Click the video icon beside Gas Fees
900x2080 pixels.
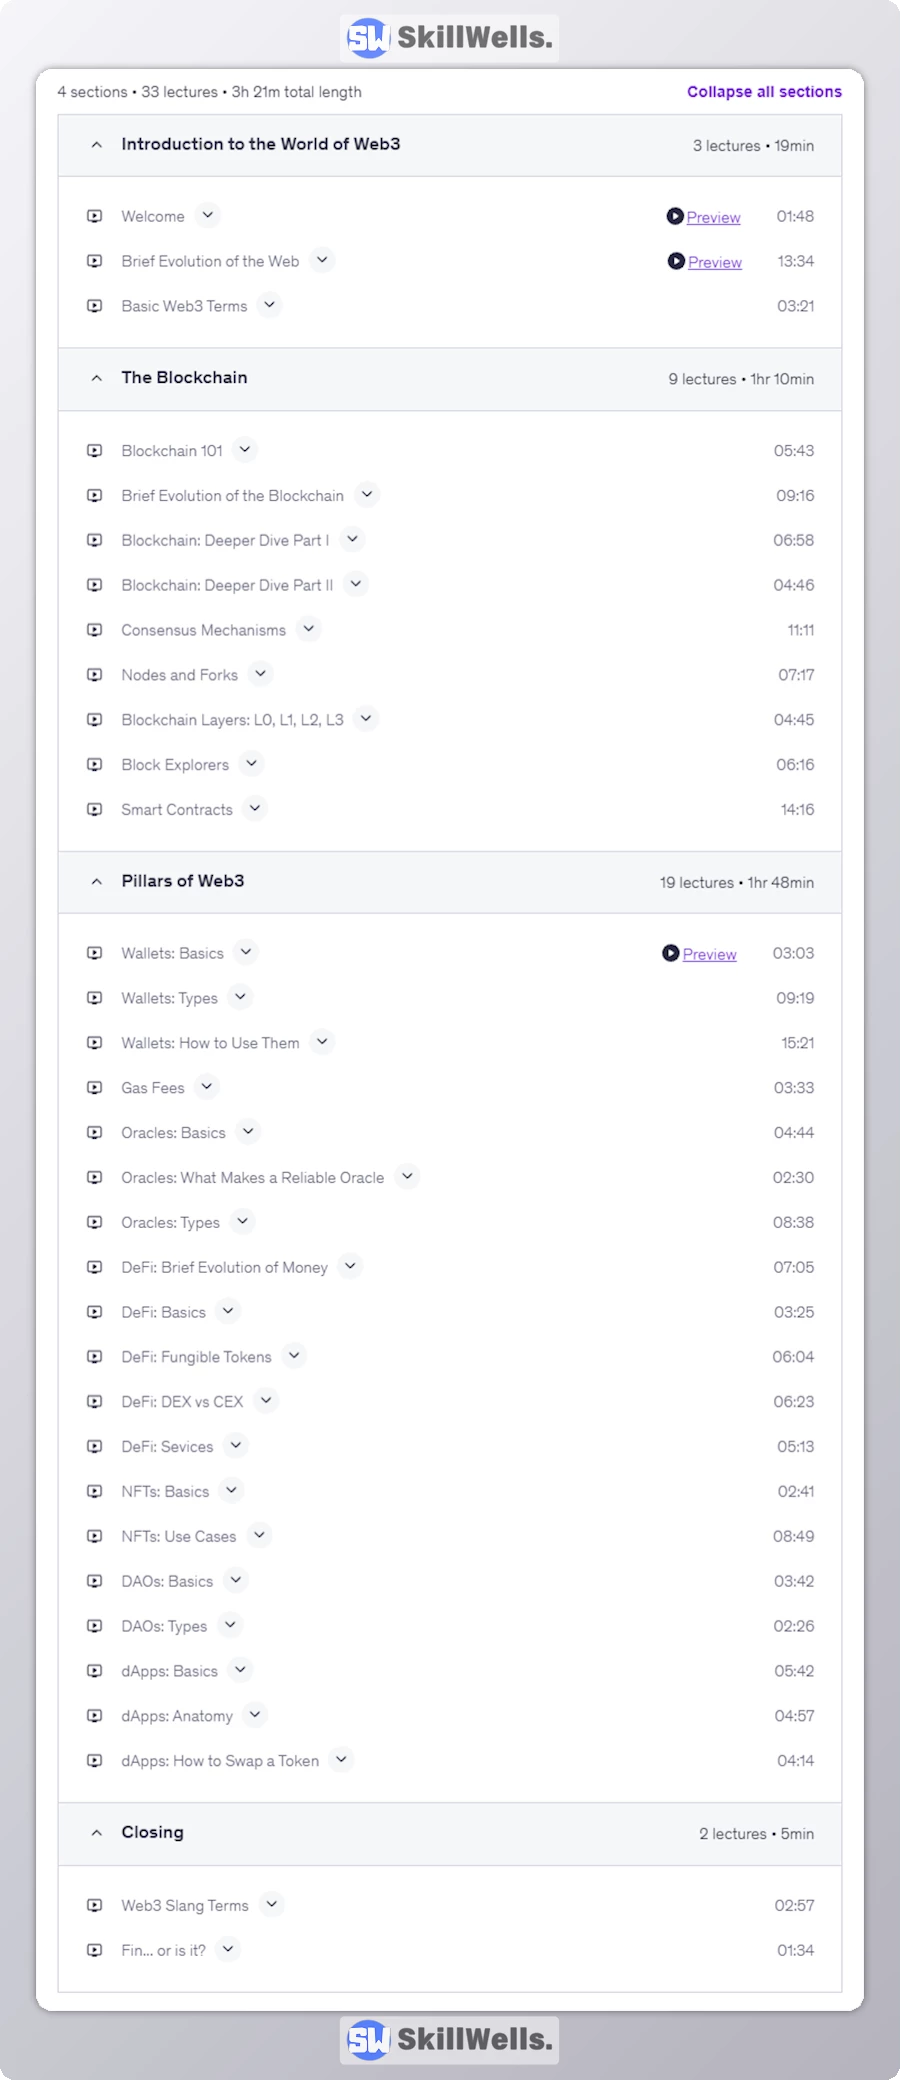tap(95, 1087)
